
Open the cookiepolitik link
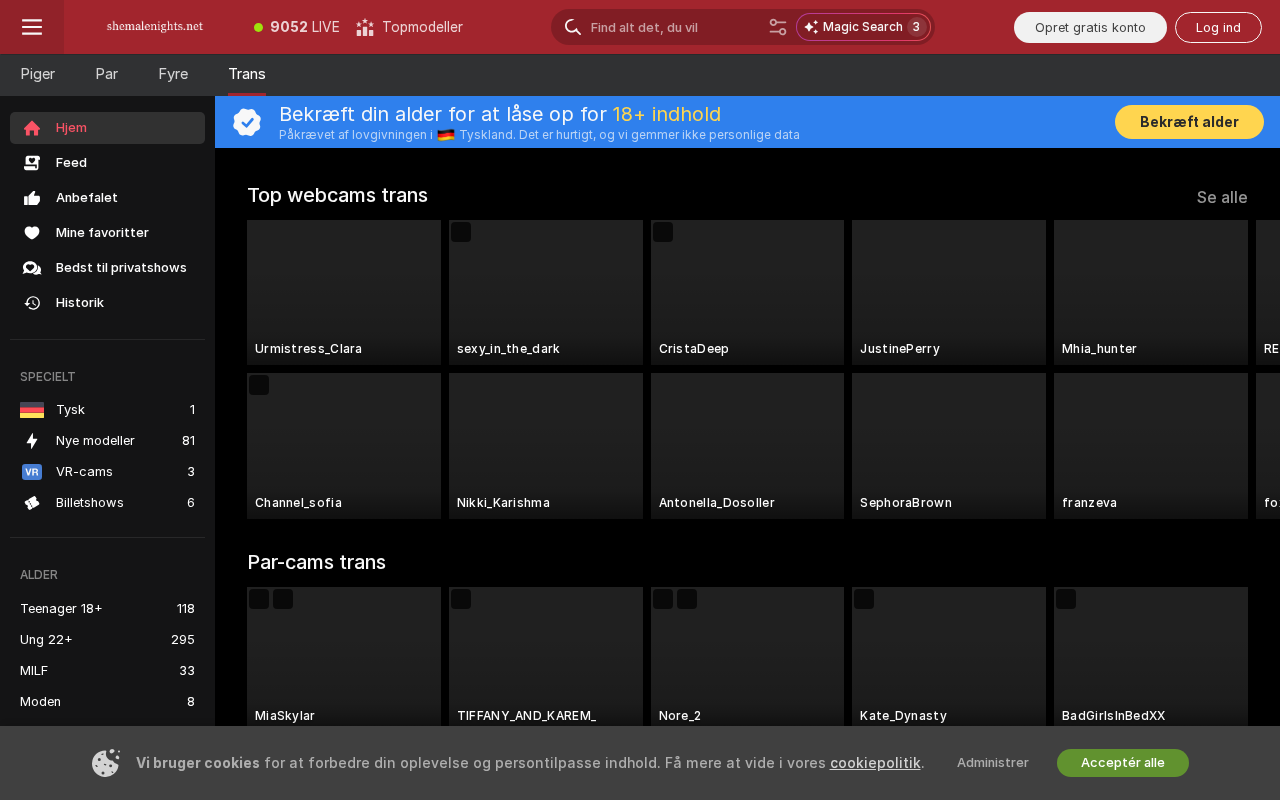pos(875,763)
